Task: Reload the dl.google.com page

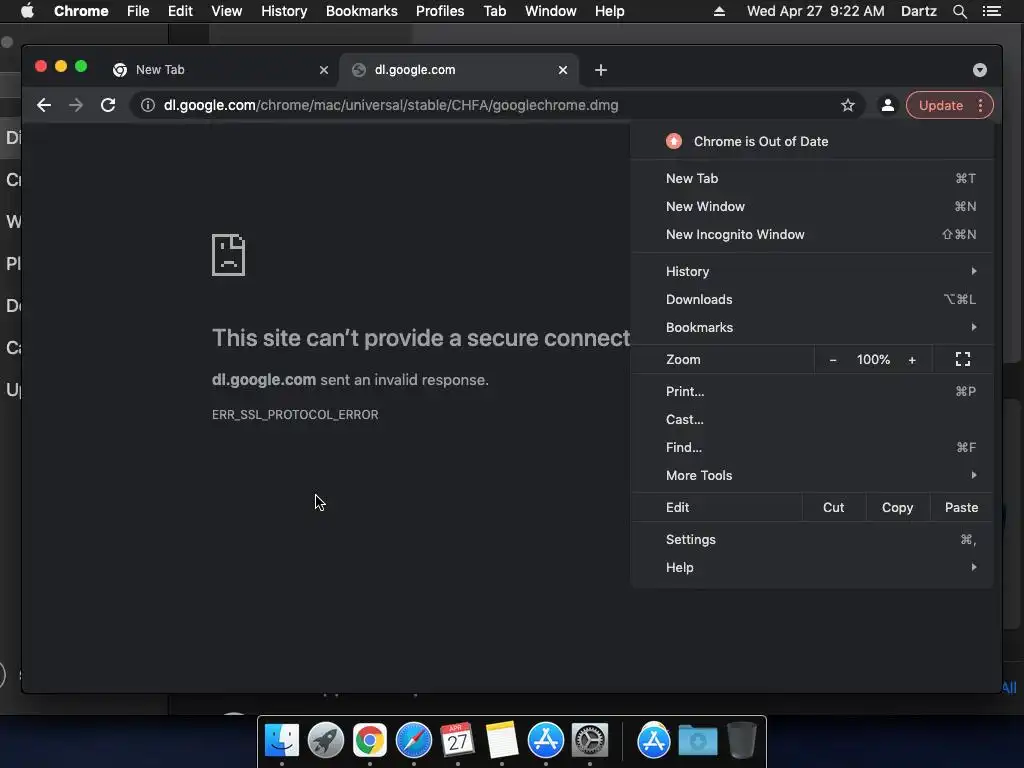Action: tap(108, 105)
